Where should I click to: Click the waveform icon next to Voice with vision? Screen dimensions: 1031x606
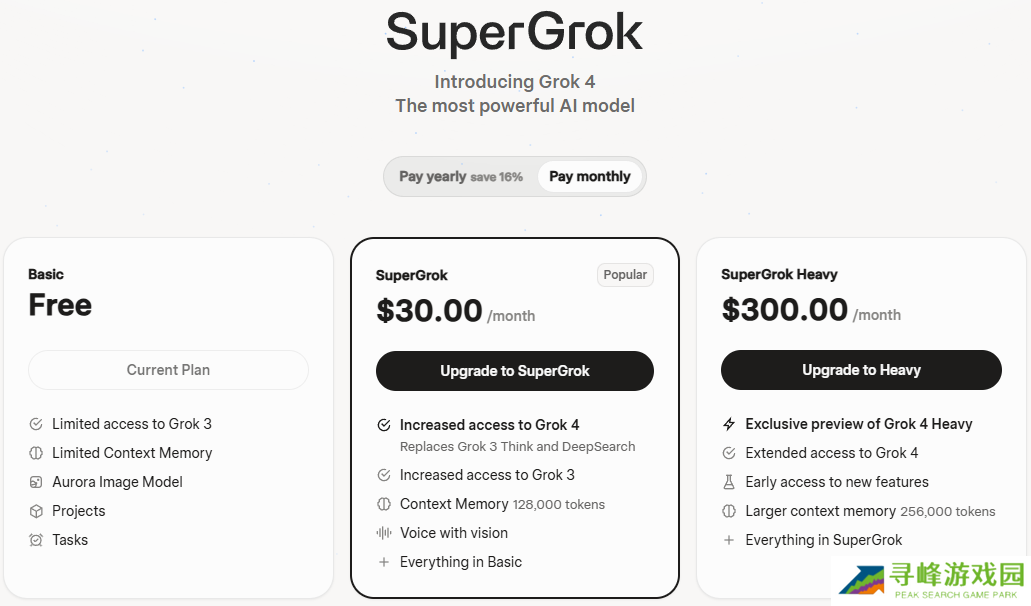click(384, 533)
